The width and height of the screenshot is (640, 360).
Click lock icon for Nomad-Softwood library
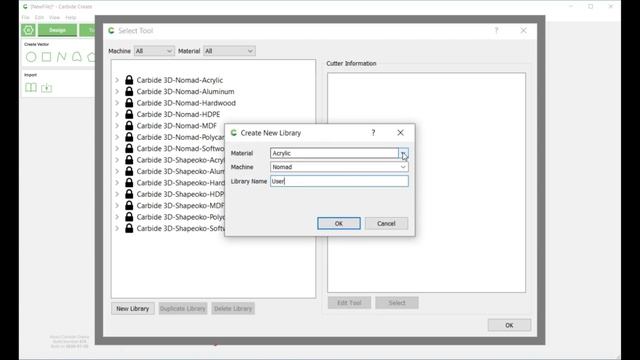coord(129,149)
